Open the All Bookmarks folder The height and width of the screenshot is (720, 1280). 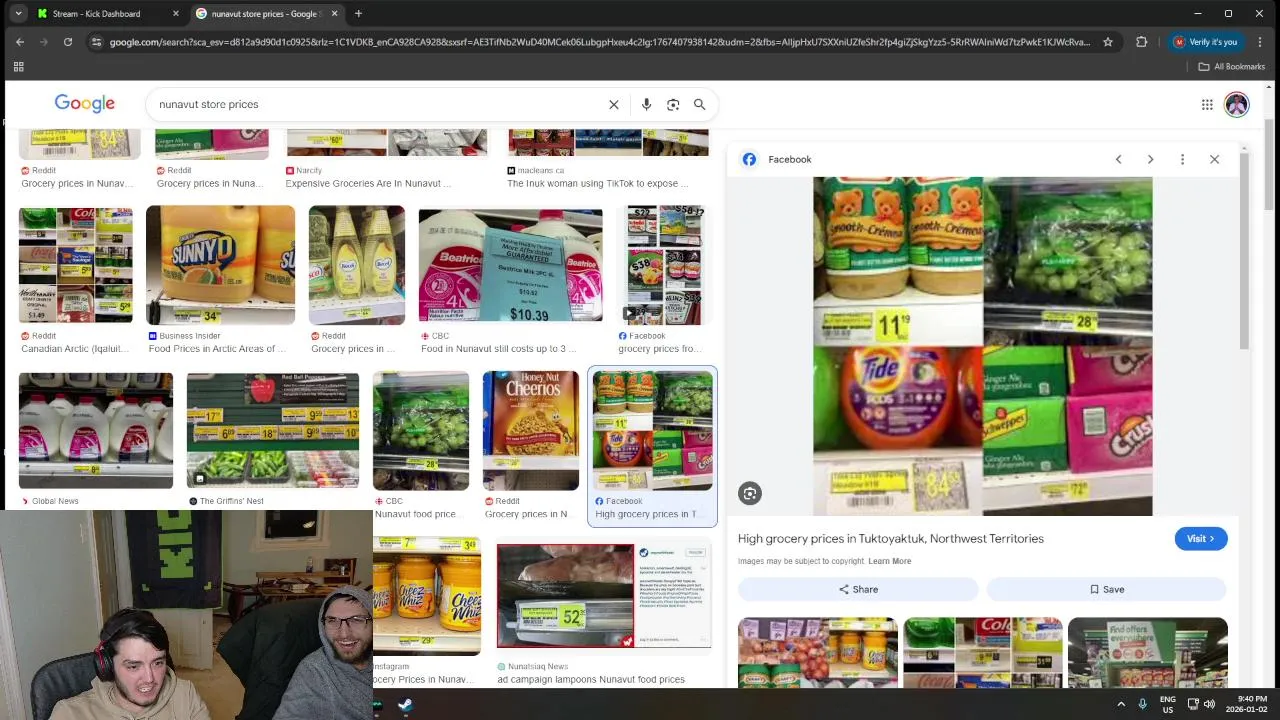click(x=1232, y=67)
